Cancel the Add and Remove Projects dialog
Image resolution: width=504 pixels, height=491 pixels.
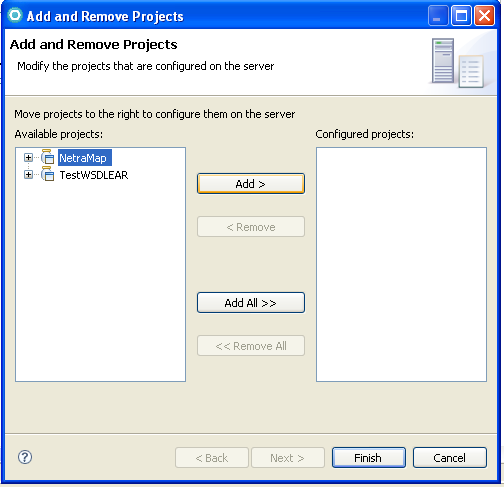[x=450, y=458]
